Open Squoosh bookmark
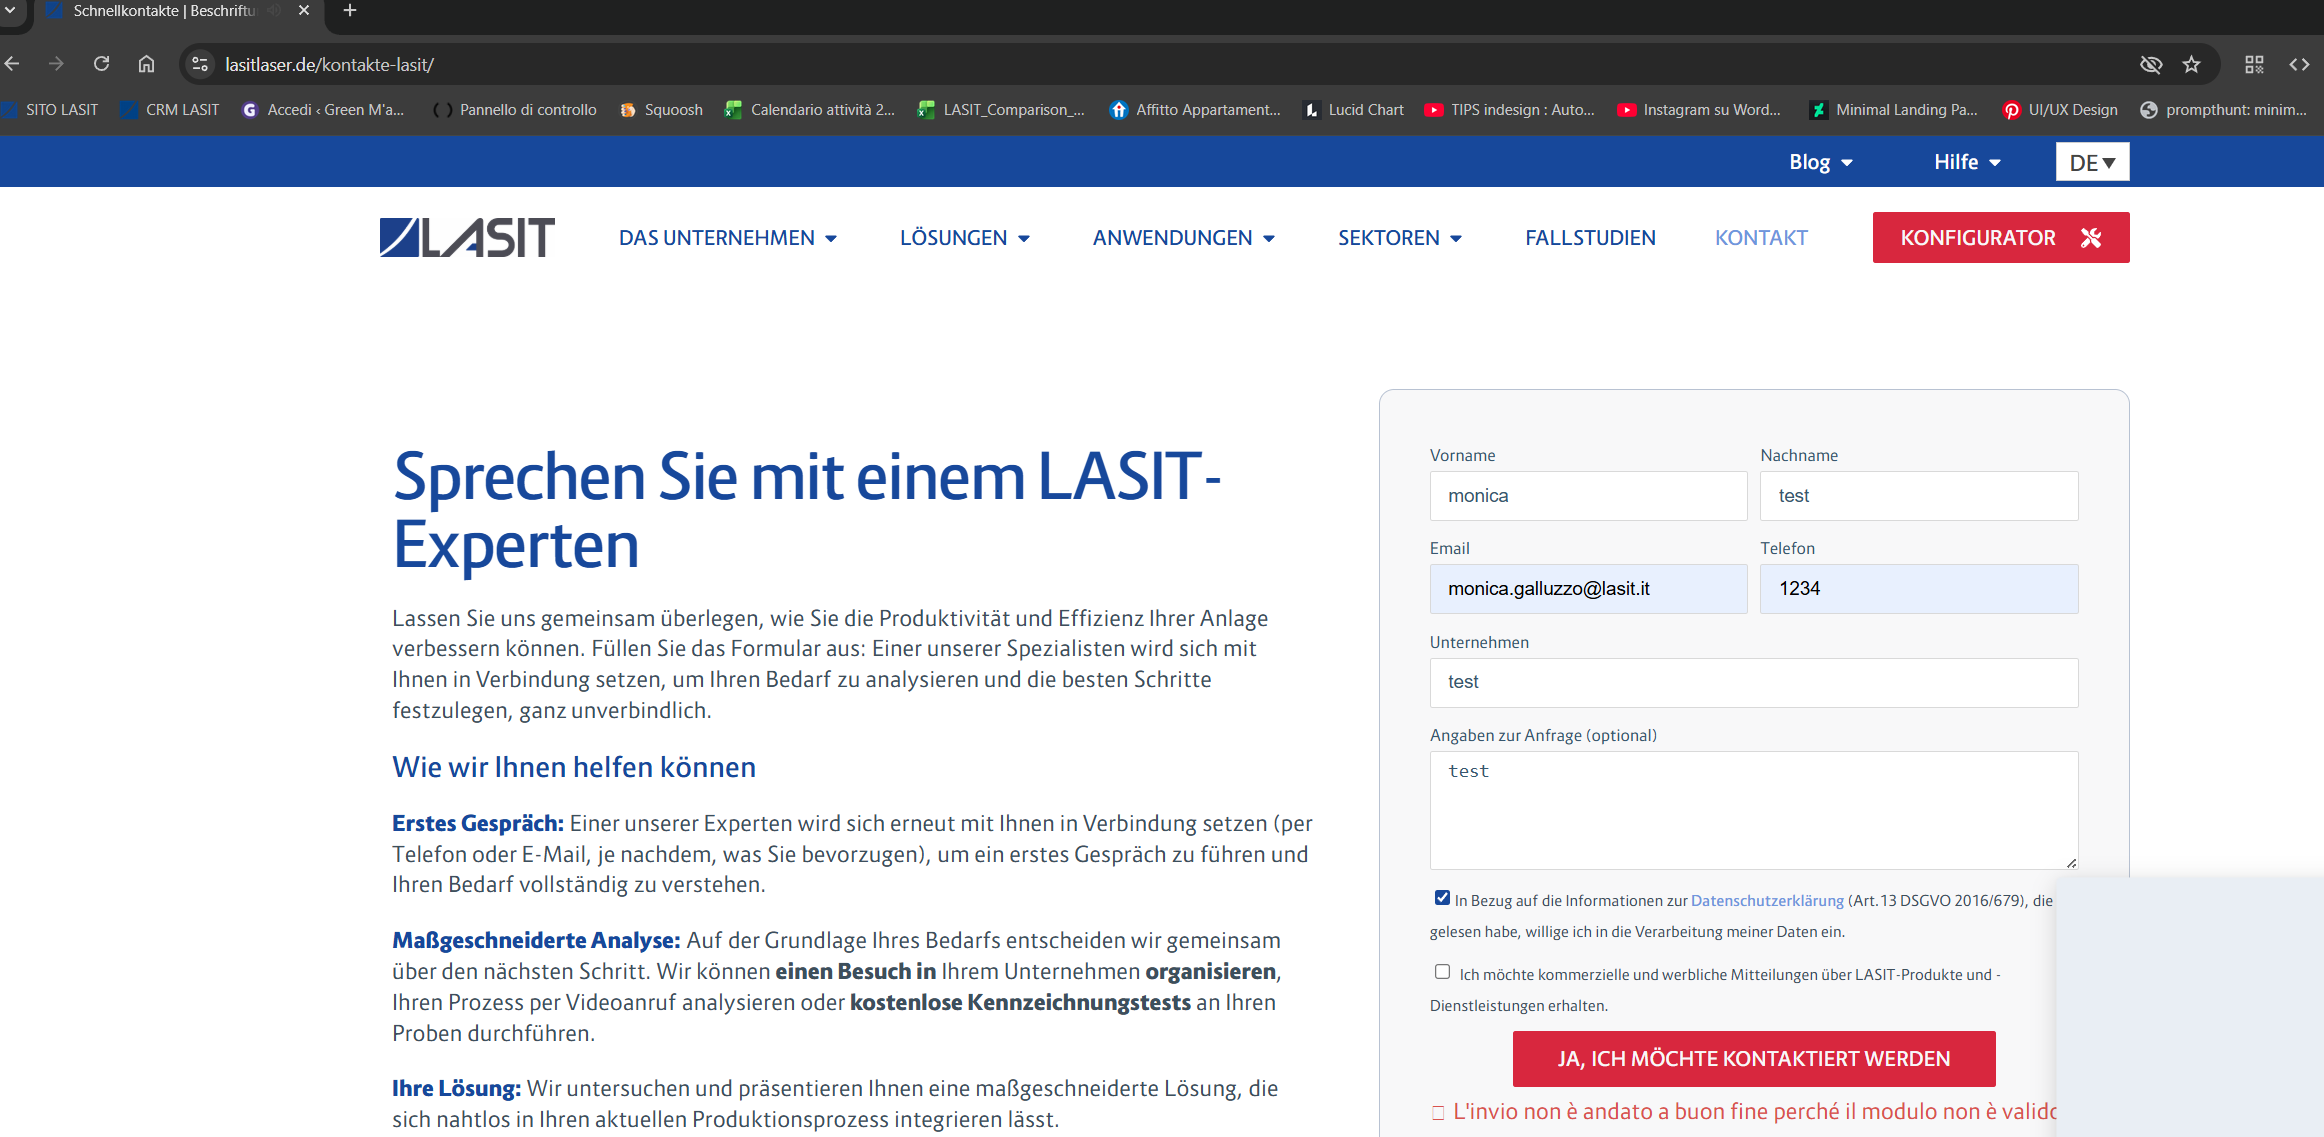2324x1137 pixels. [661, 110]
